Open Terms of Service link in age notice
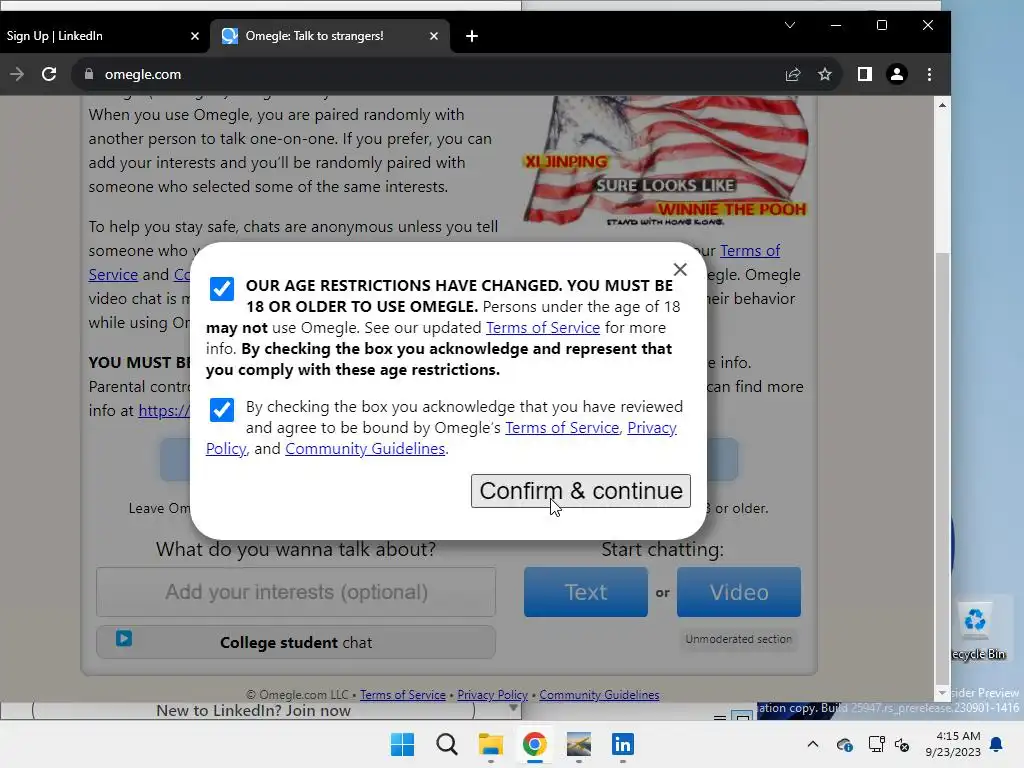 [543, 327]
